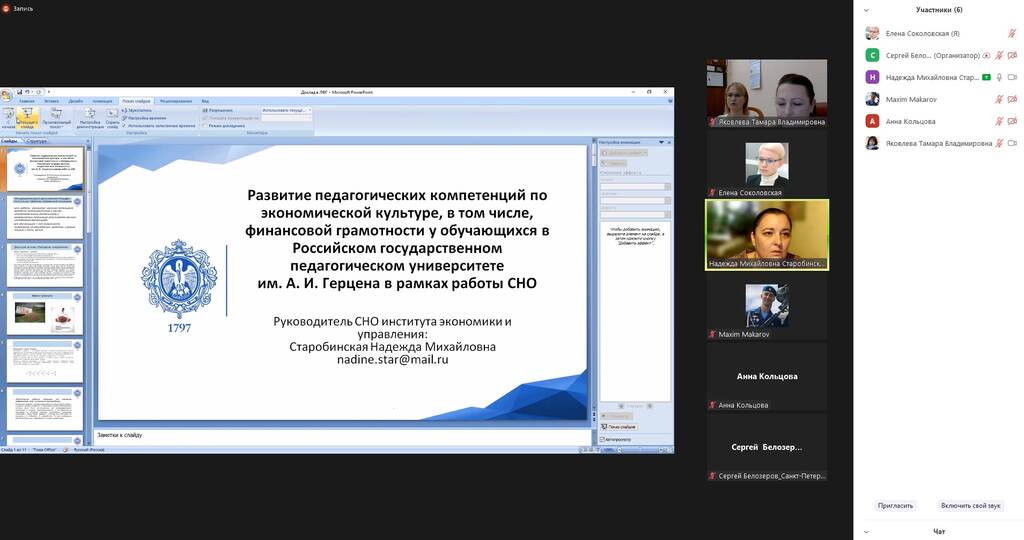
Task: Start slideshow from the beginning
Action: pyautogui.click(x=8, y=118)
